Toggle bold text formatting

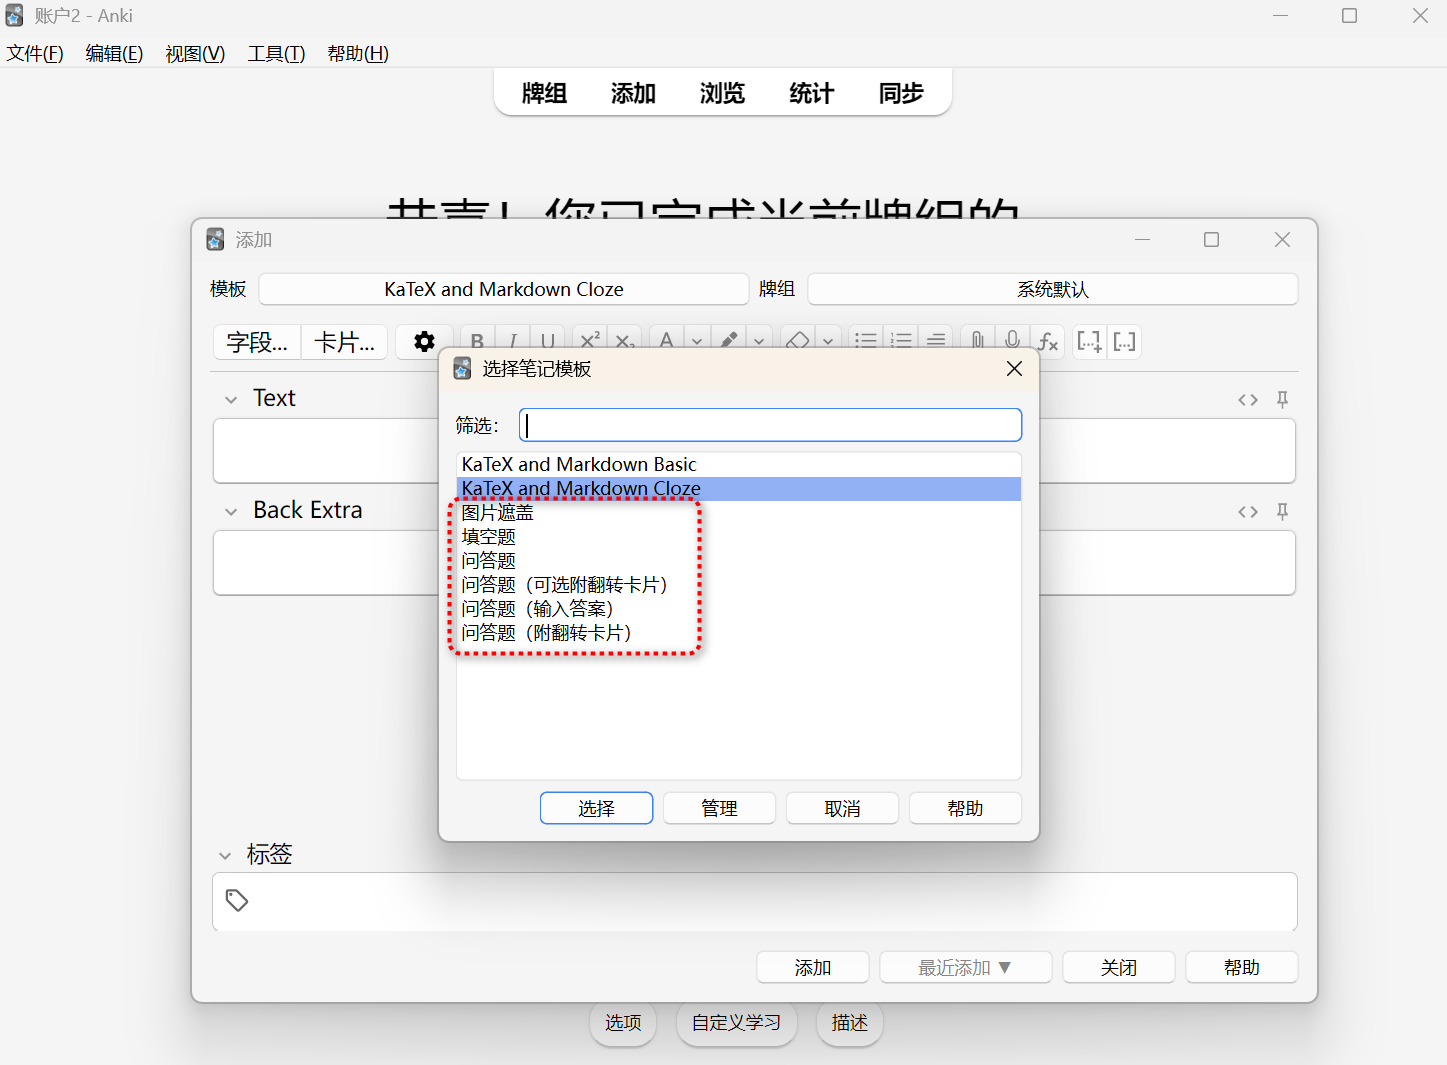pyautogui.click(x=478, y=341)
